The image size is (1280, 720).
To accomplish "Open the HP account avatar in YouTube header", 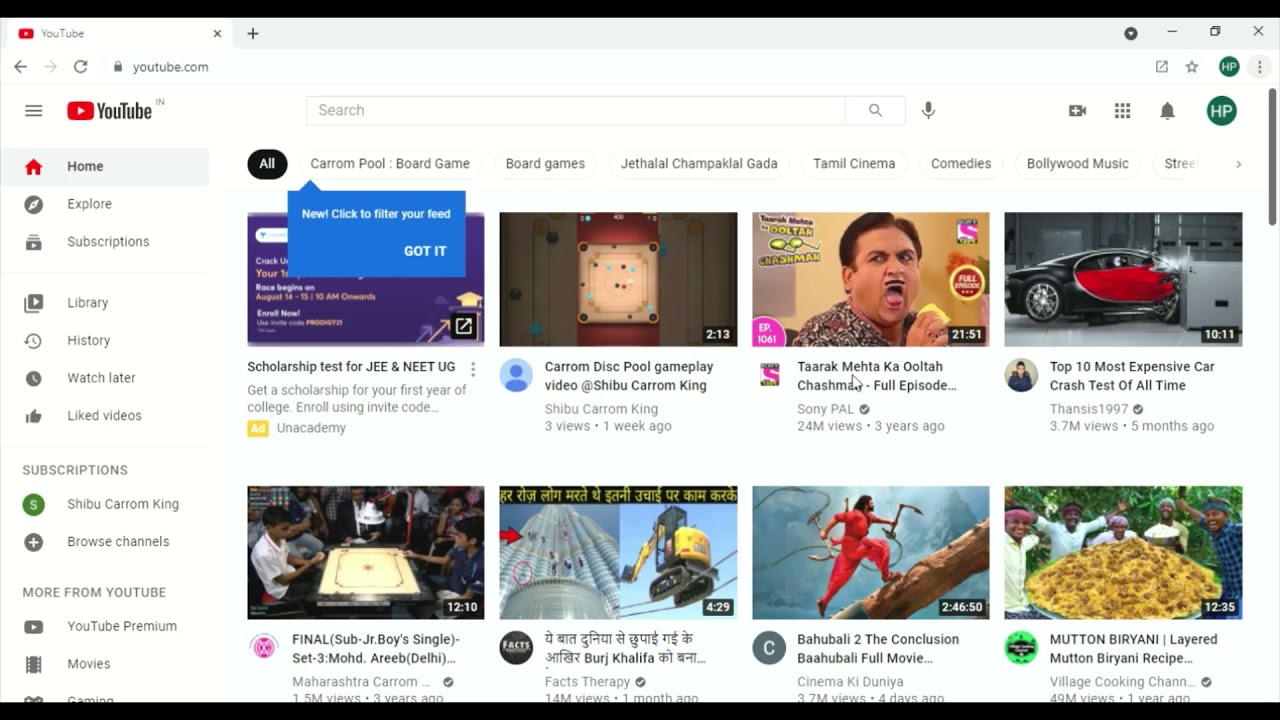I will 1221,111.
